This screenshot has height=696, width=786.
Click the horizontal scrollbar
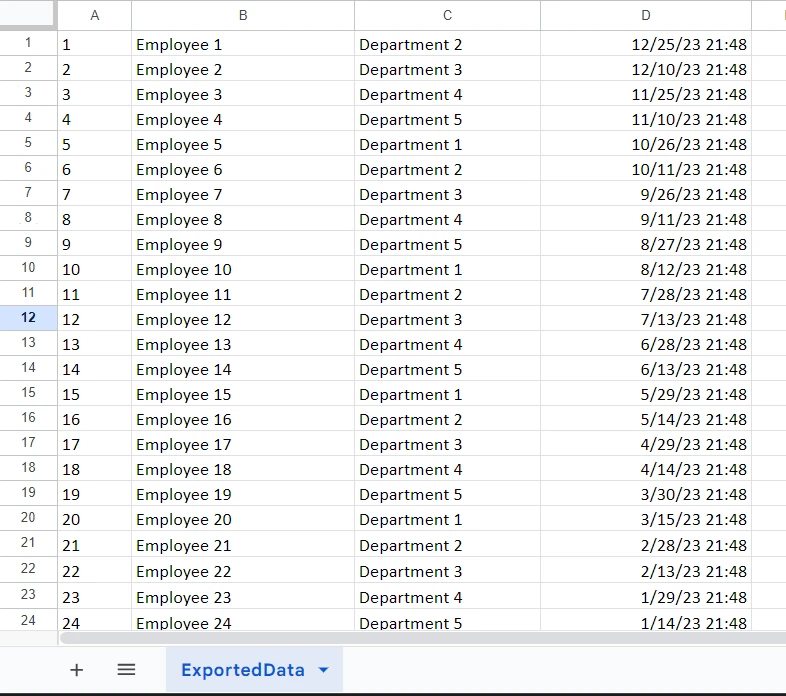pos(400,637)
